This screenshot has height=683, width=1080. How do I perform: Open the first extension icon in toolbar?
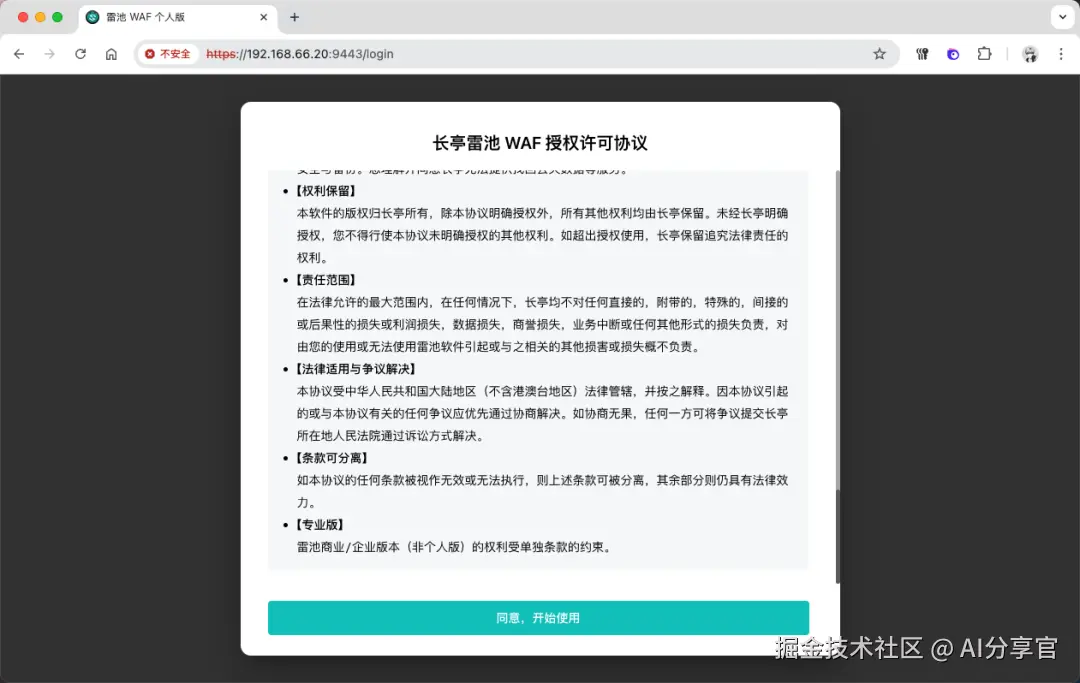click(922, 54)
